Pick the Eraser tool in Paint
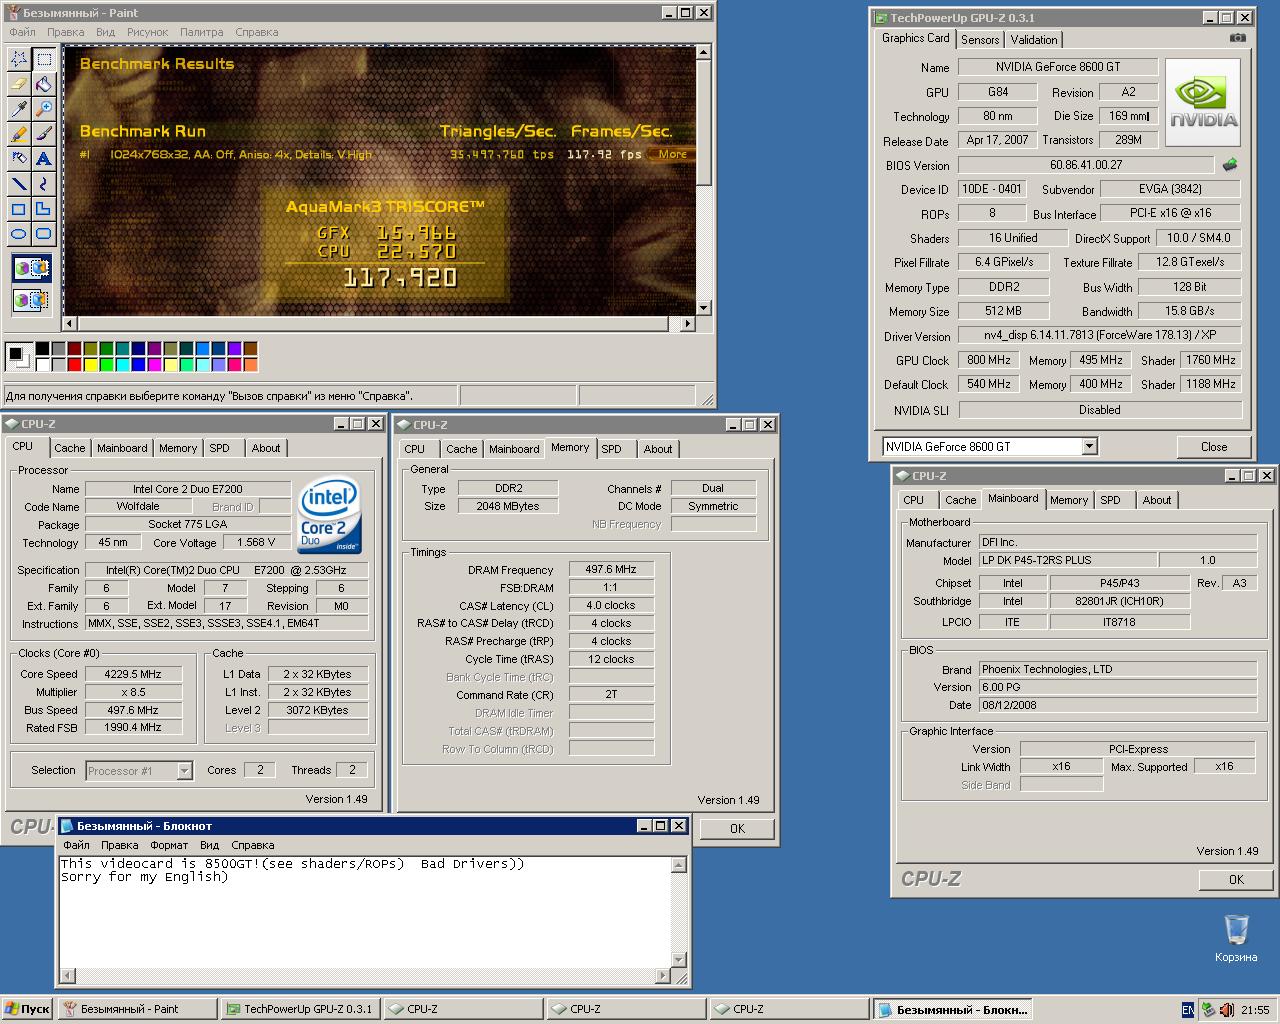Image resolution: width=1280 pixels, height=1024 pixels. pos(19,85)
